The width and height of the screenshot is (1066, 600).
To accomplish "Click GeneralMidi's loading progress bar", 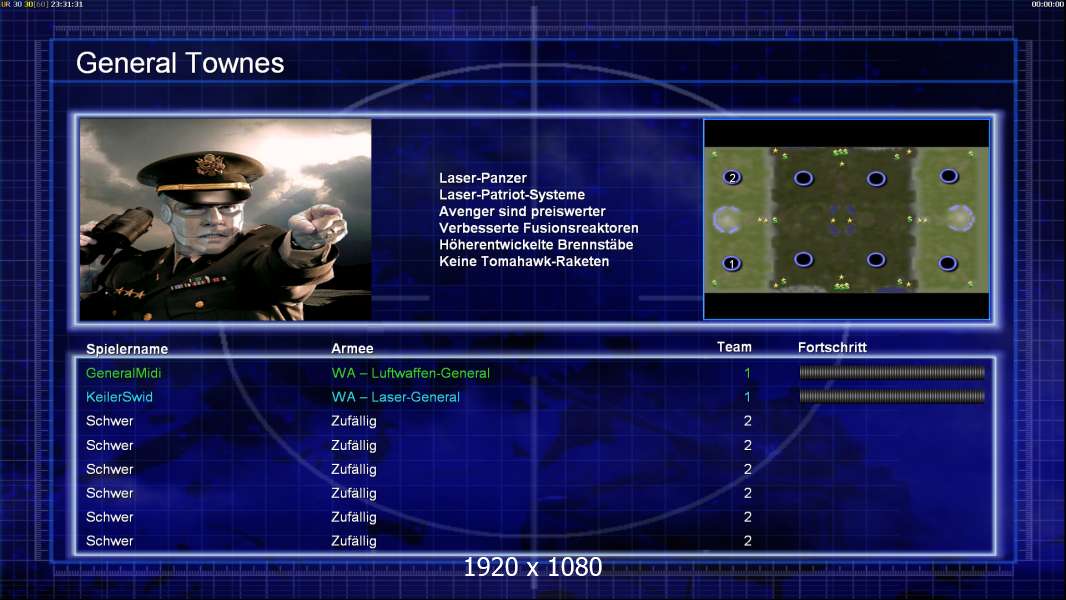I will 892,372.
